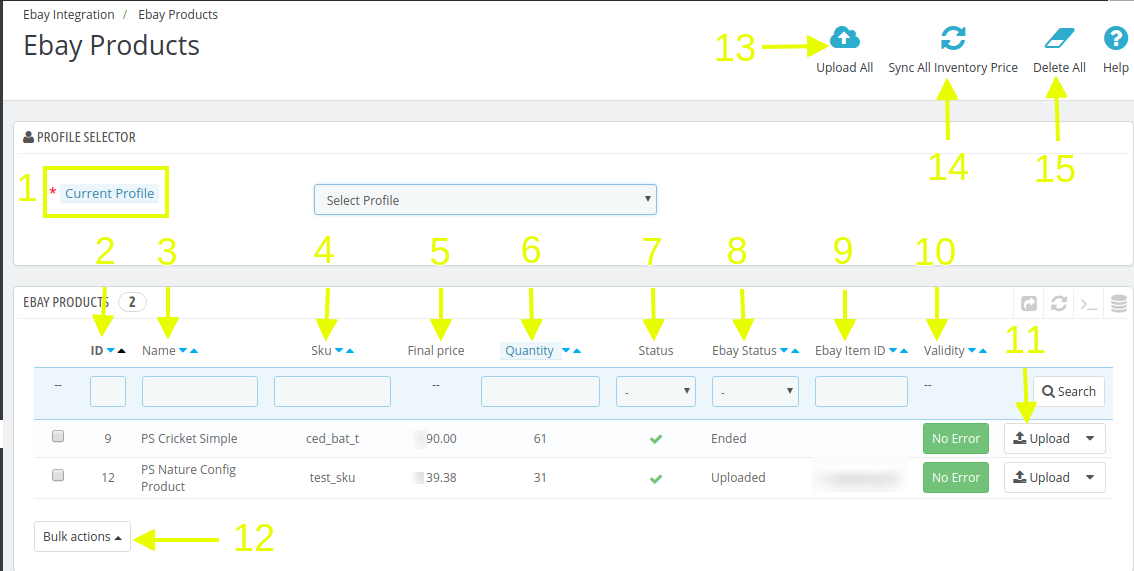1134x571 pixels.
Task: Click the refresh list icon in panel header
Action: pos(1059,304)
